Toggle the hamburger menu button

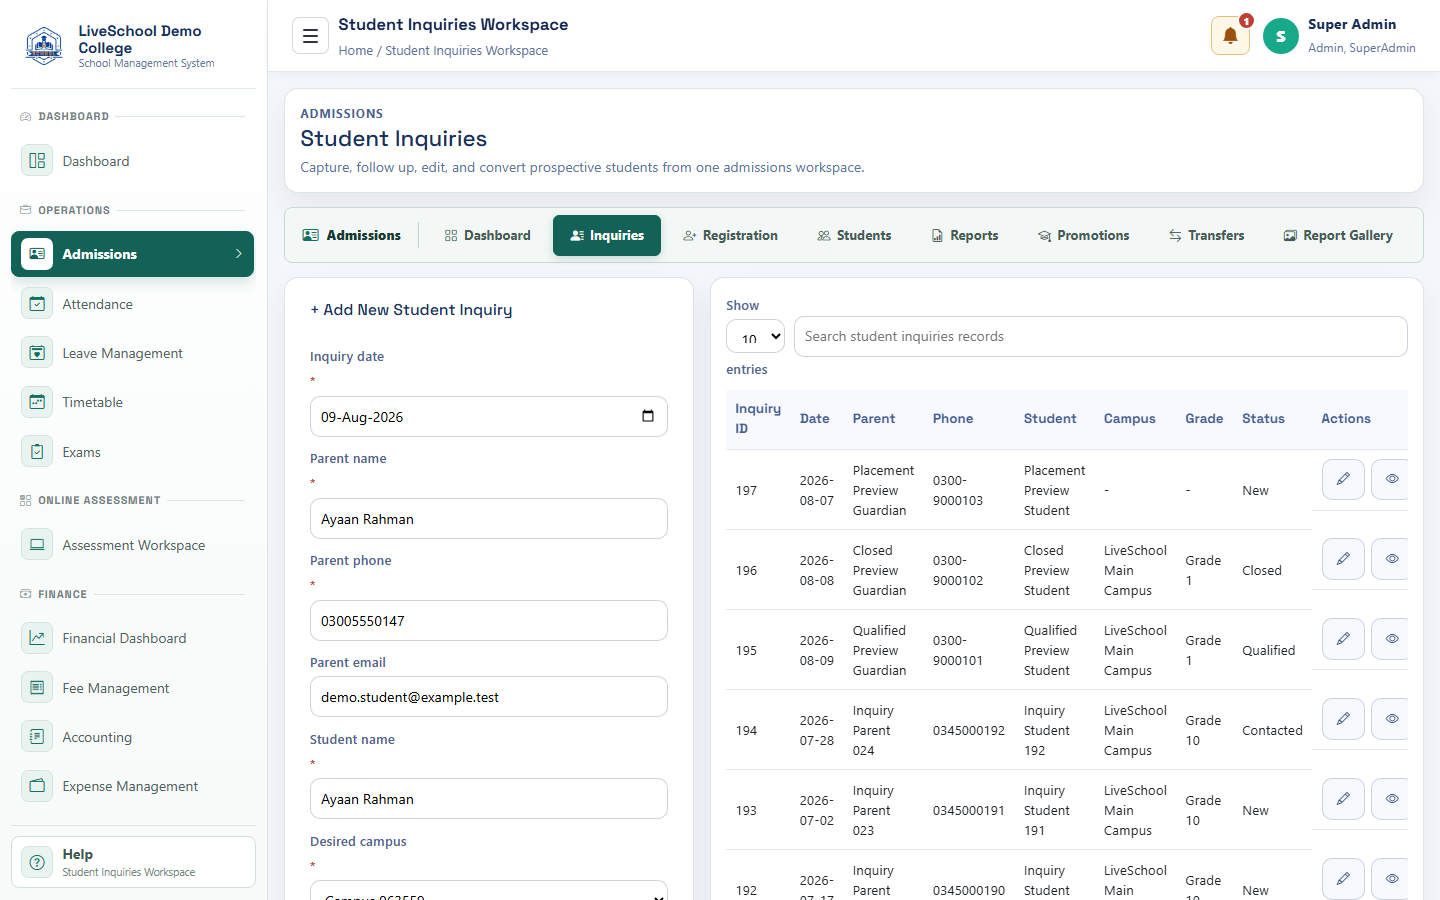[310, 36]
